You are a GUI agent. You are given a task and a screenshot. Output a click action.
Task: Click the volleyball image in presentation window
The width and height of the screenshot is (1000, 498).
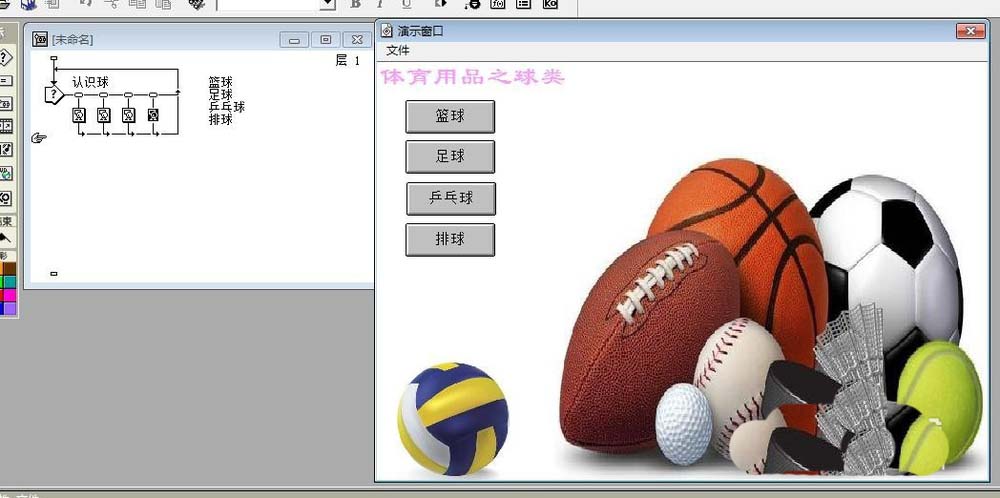[453, 418]
